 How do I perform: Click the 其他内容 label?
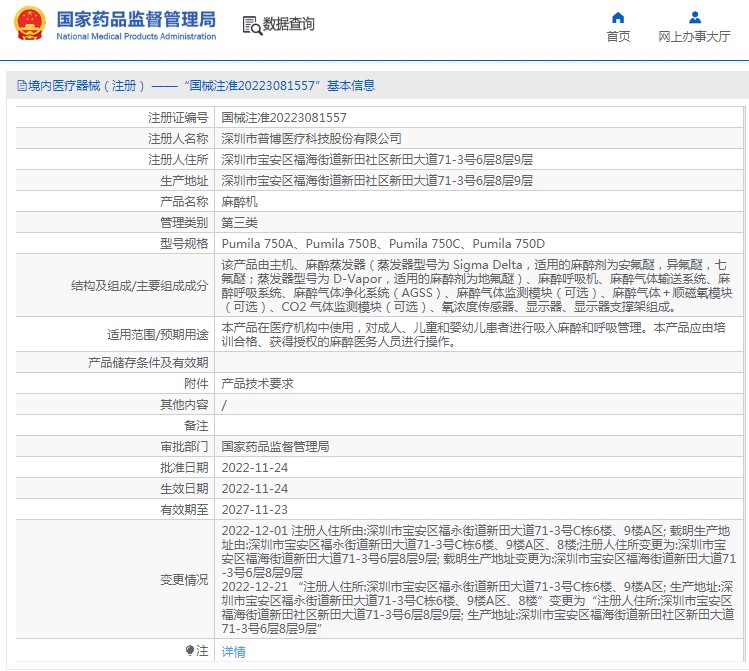(184, 405)
